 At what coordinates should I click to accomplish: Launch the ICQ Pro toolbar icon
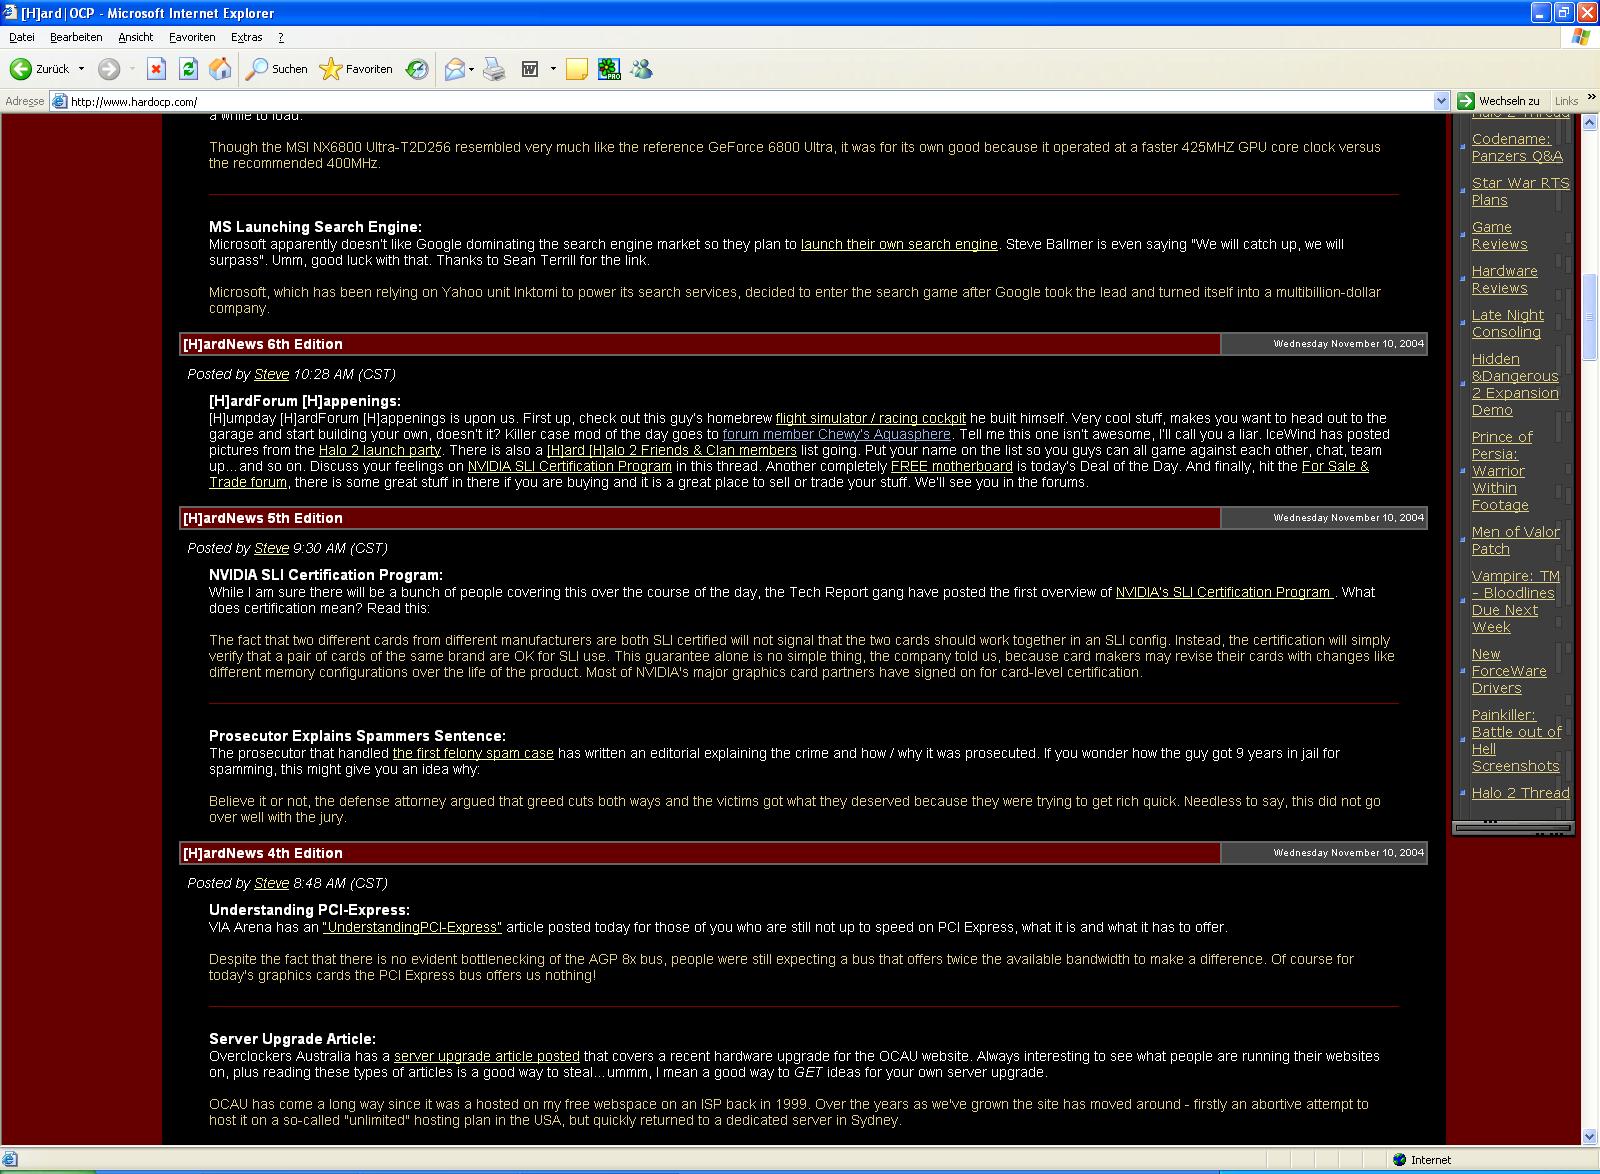tap(609, 69)
